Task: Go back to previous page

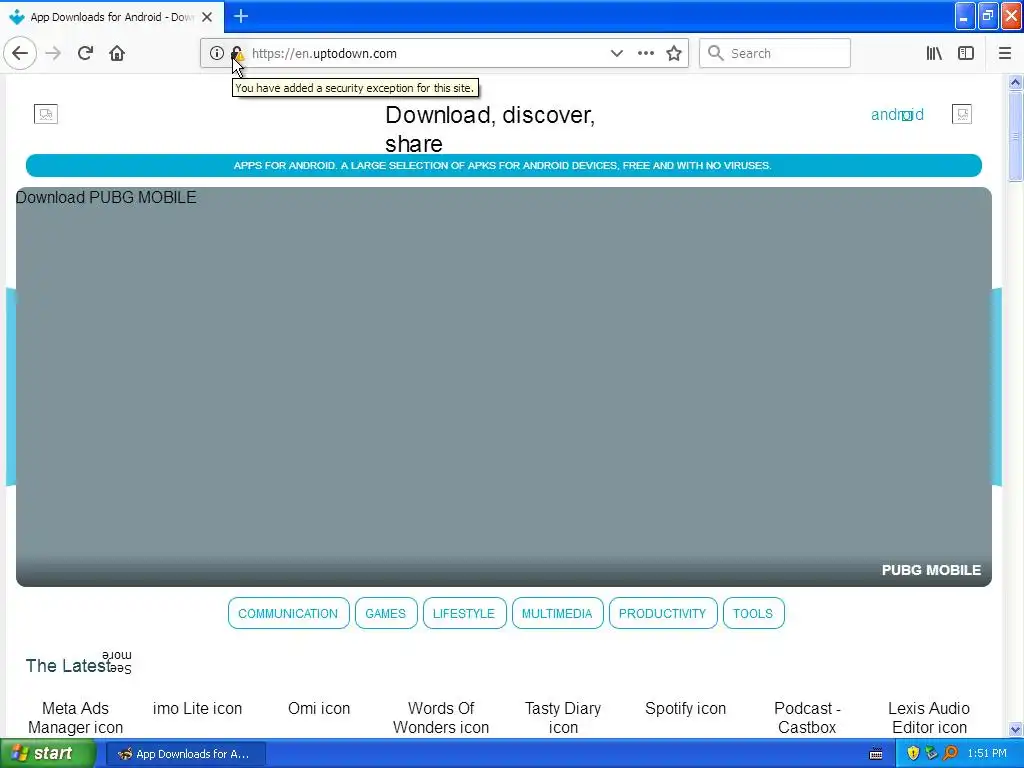Action: (x=20, y=53)
